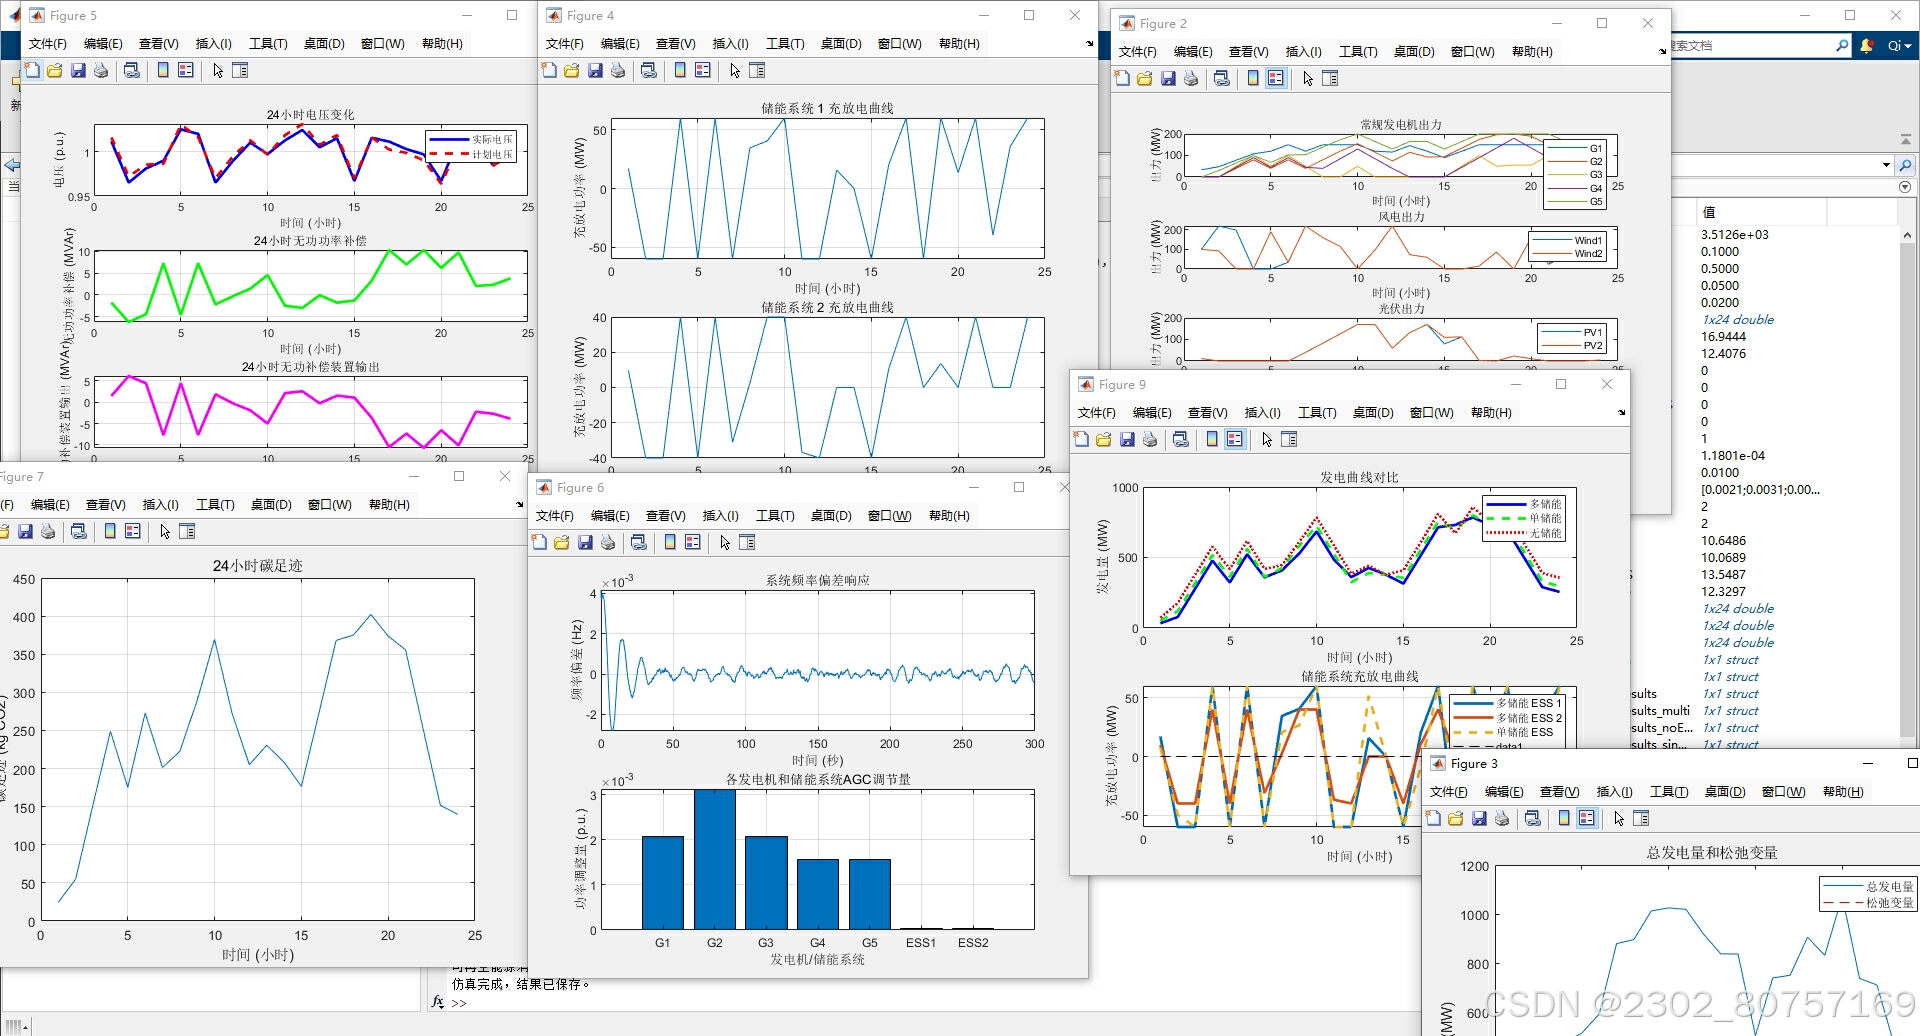Image resolution: width=1920 pixels, height=1036 pixels.
Task: Toggle Insert Legend off in Figure 3
Action: pyautogui.click(x=1587, y=818)
